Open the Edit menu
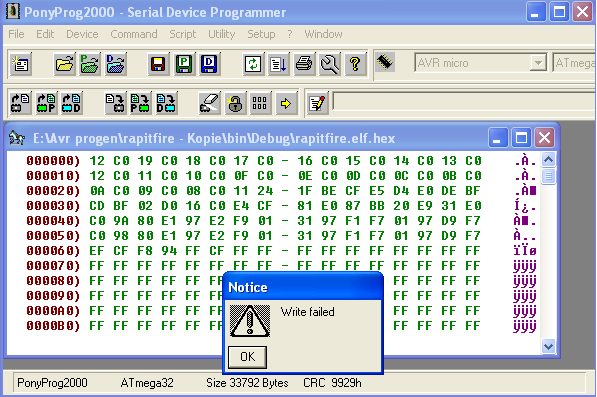597x397 pixels. pyautogui.click(x=45, y=34)
